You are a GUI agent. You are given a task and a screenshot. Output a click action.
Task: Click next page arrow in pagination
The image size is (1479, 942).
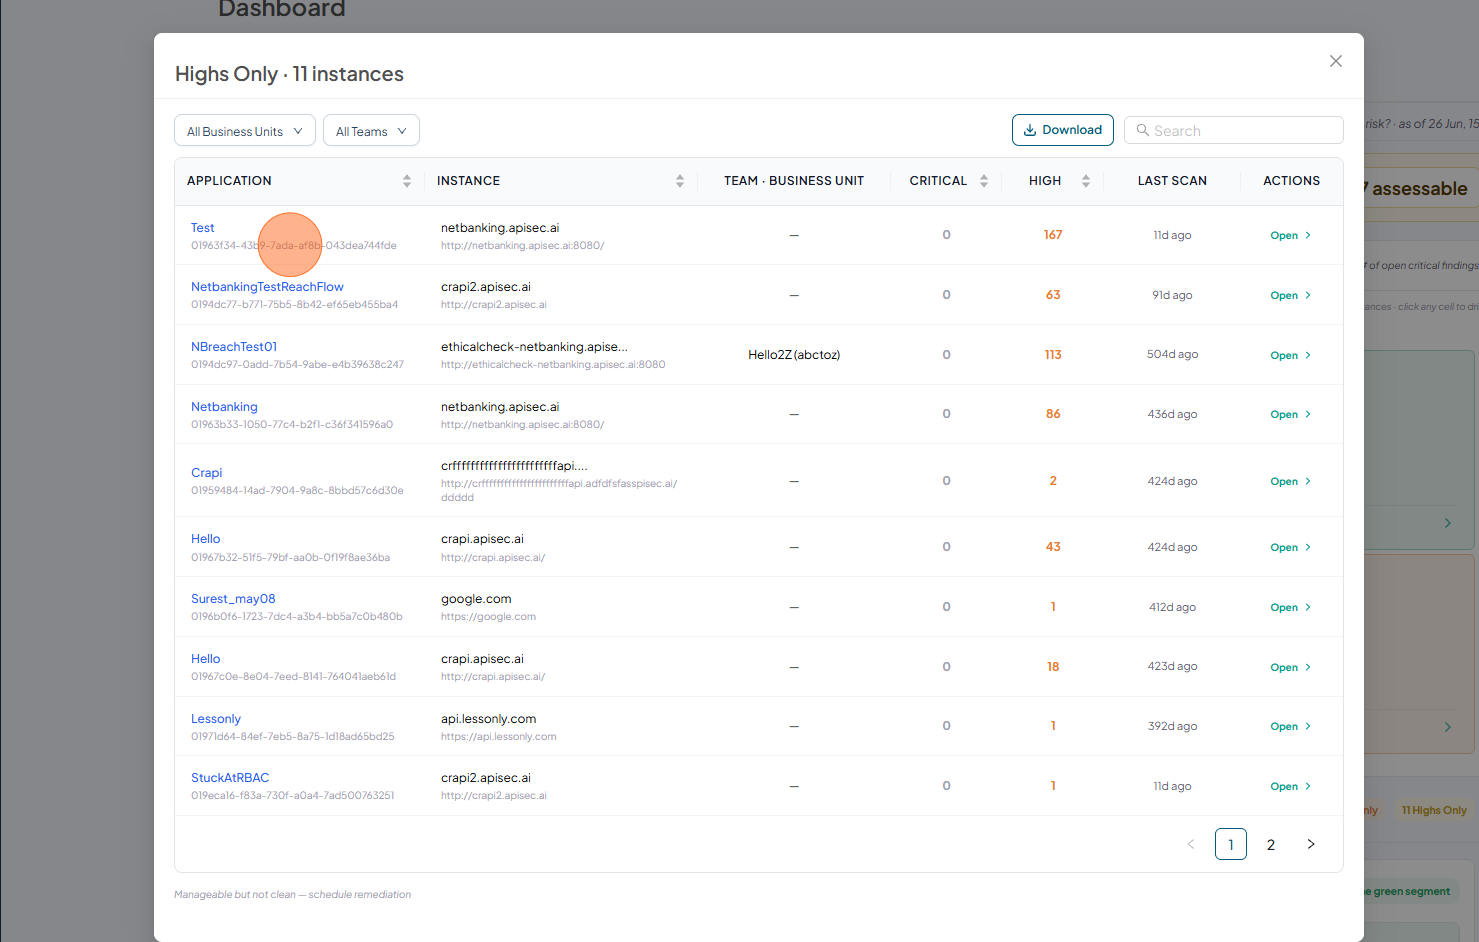pyautogui.click(x=1311, y=845)
